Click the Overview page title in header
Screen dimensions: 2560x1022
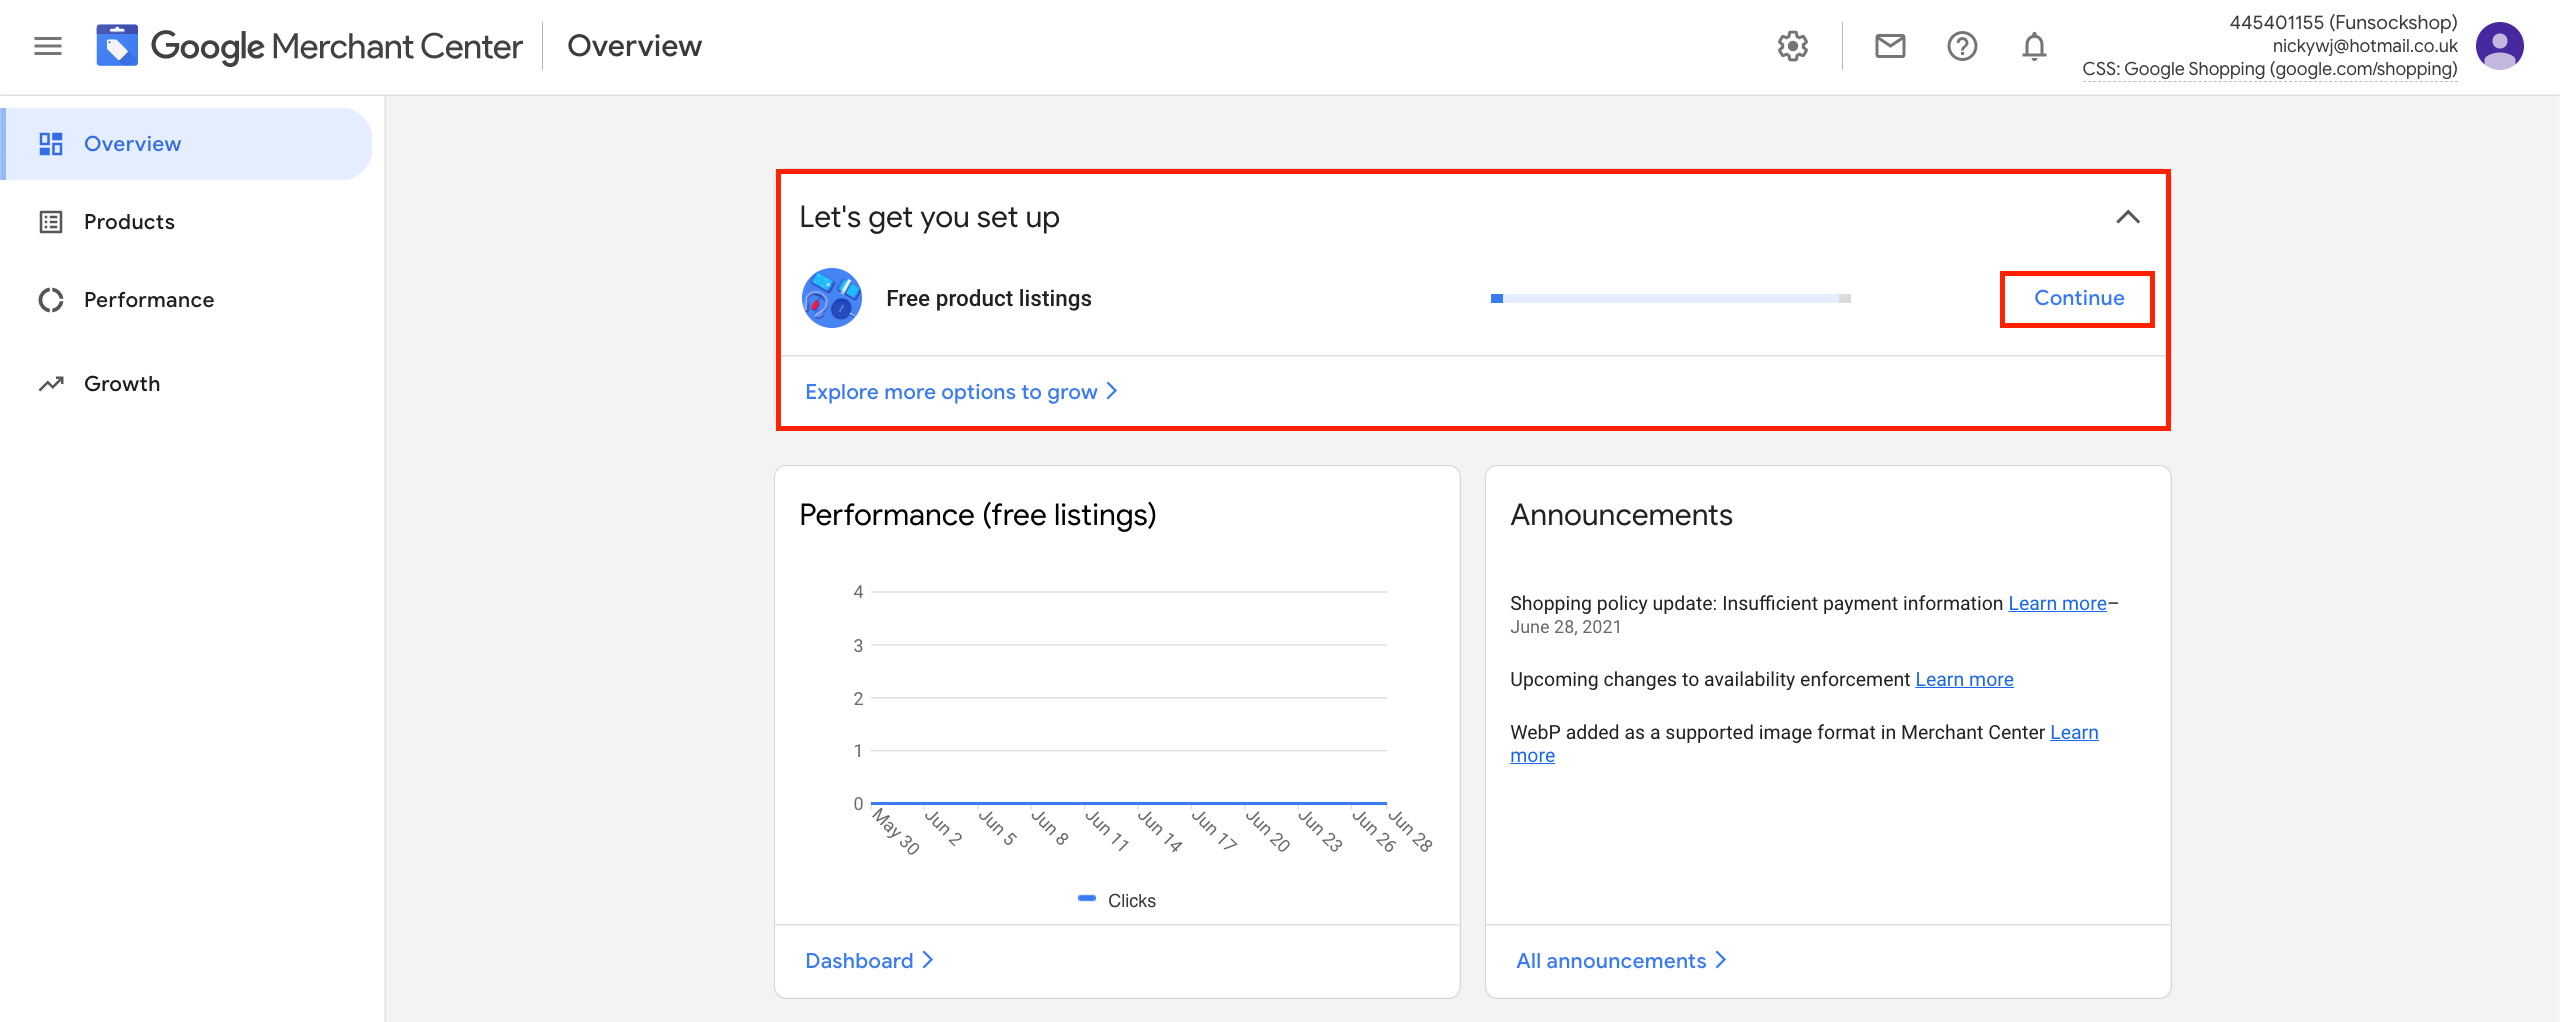[634, 46]
